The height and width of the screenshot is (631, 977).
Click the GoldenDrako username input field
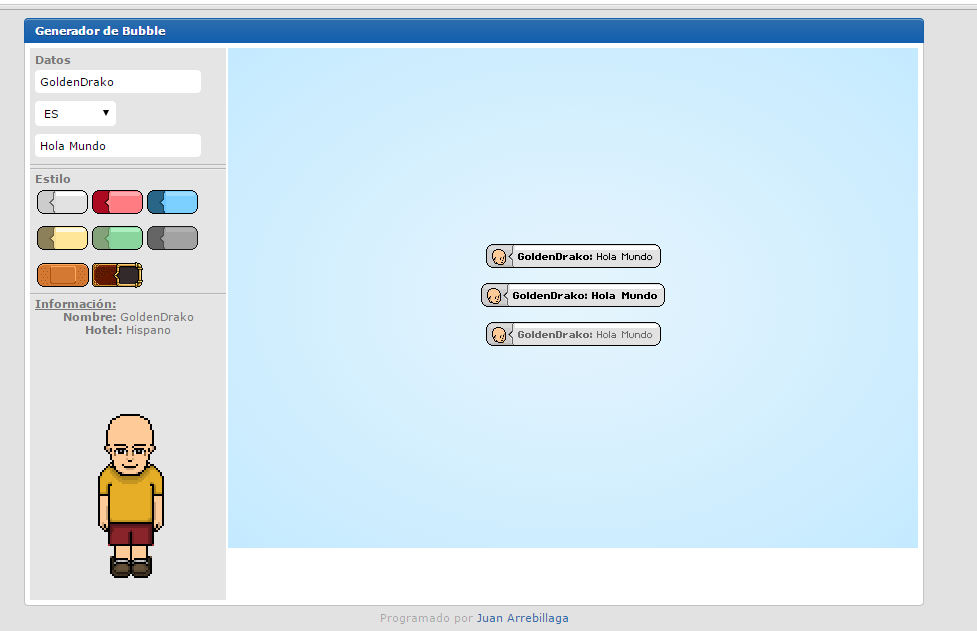point(118,82)
